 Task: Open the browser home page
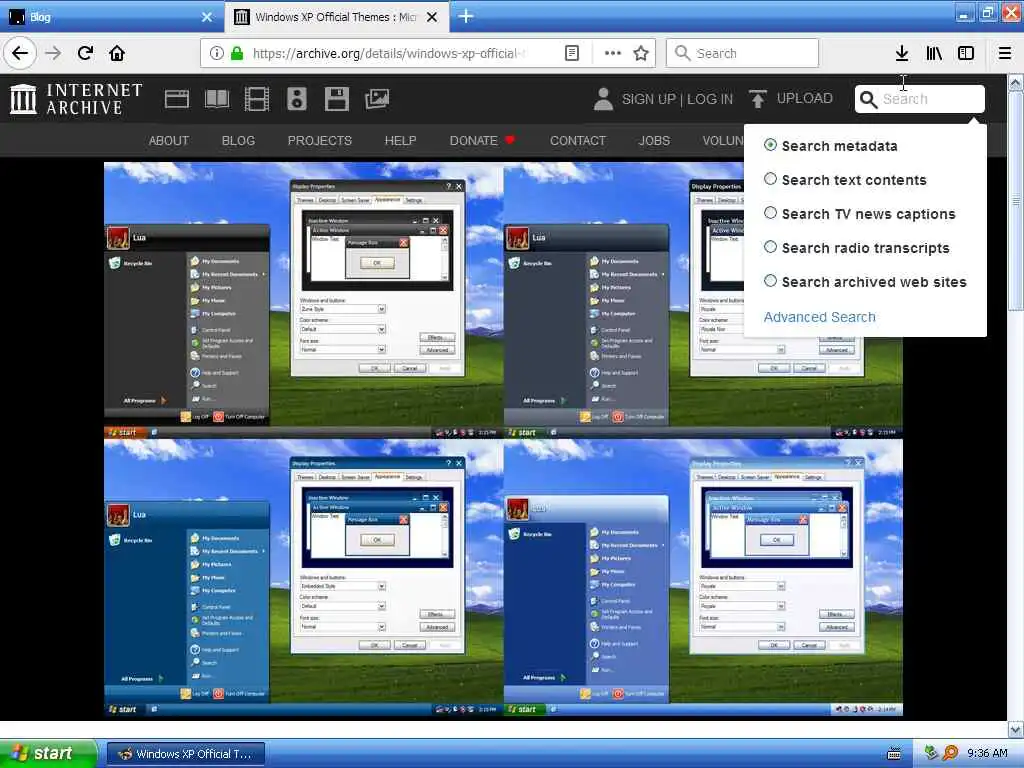click(117, 53)
